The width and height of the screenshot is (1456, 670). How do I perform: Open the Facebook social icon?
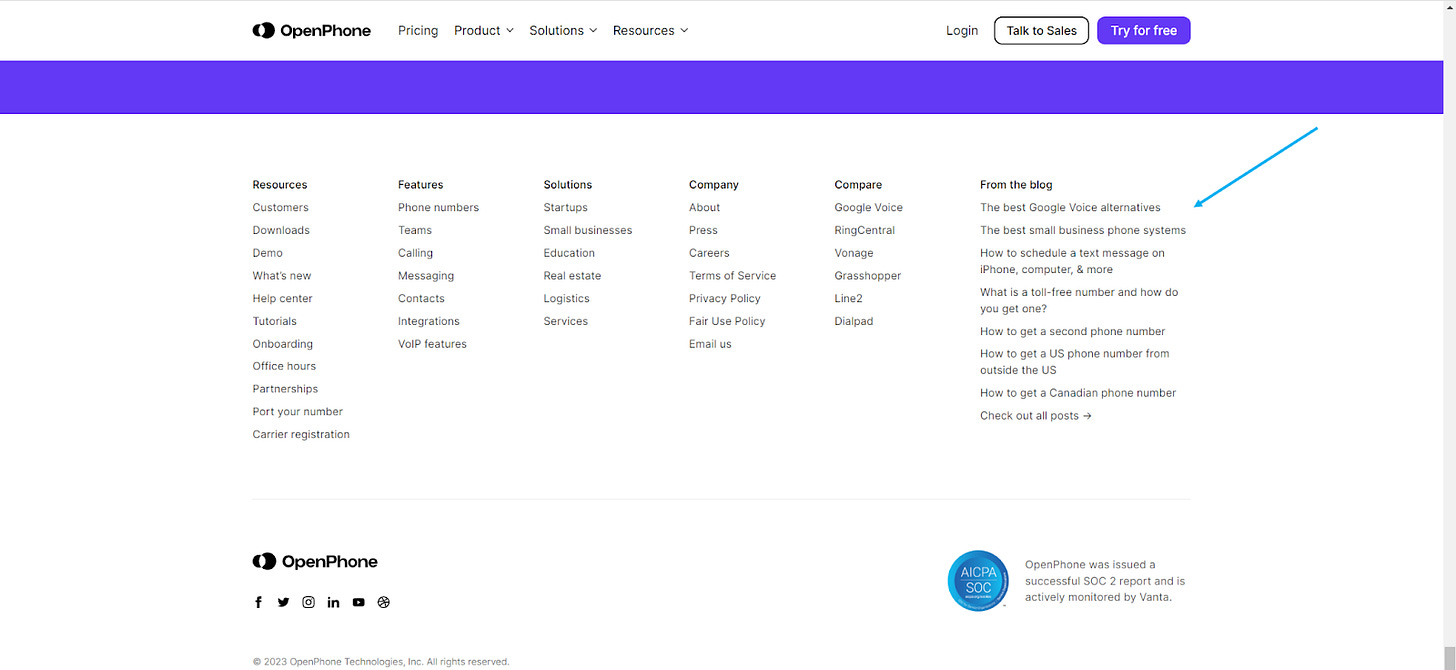258,602
